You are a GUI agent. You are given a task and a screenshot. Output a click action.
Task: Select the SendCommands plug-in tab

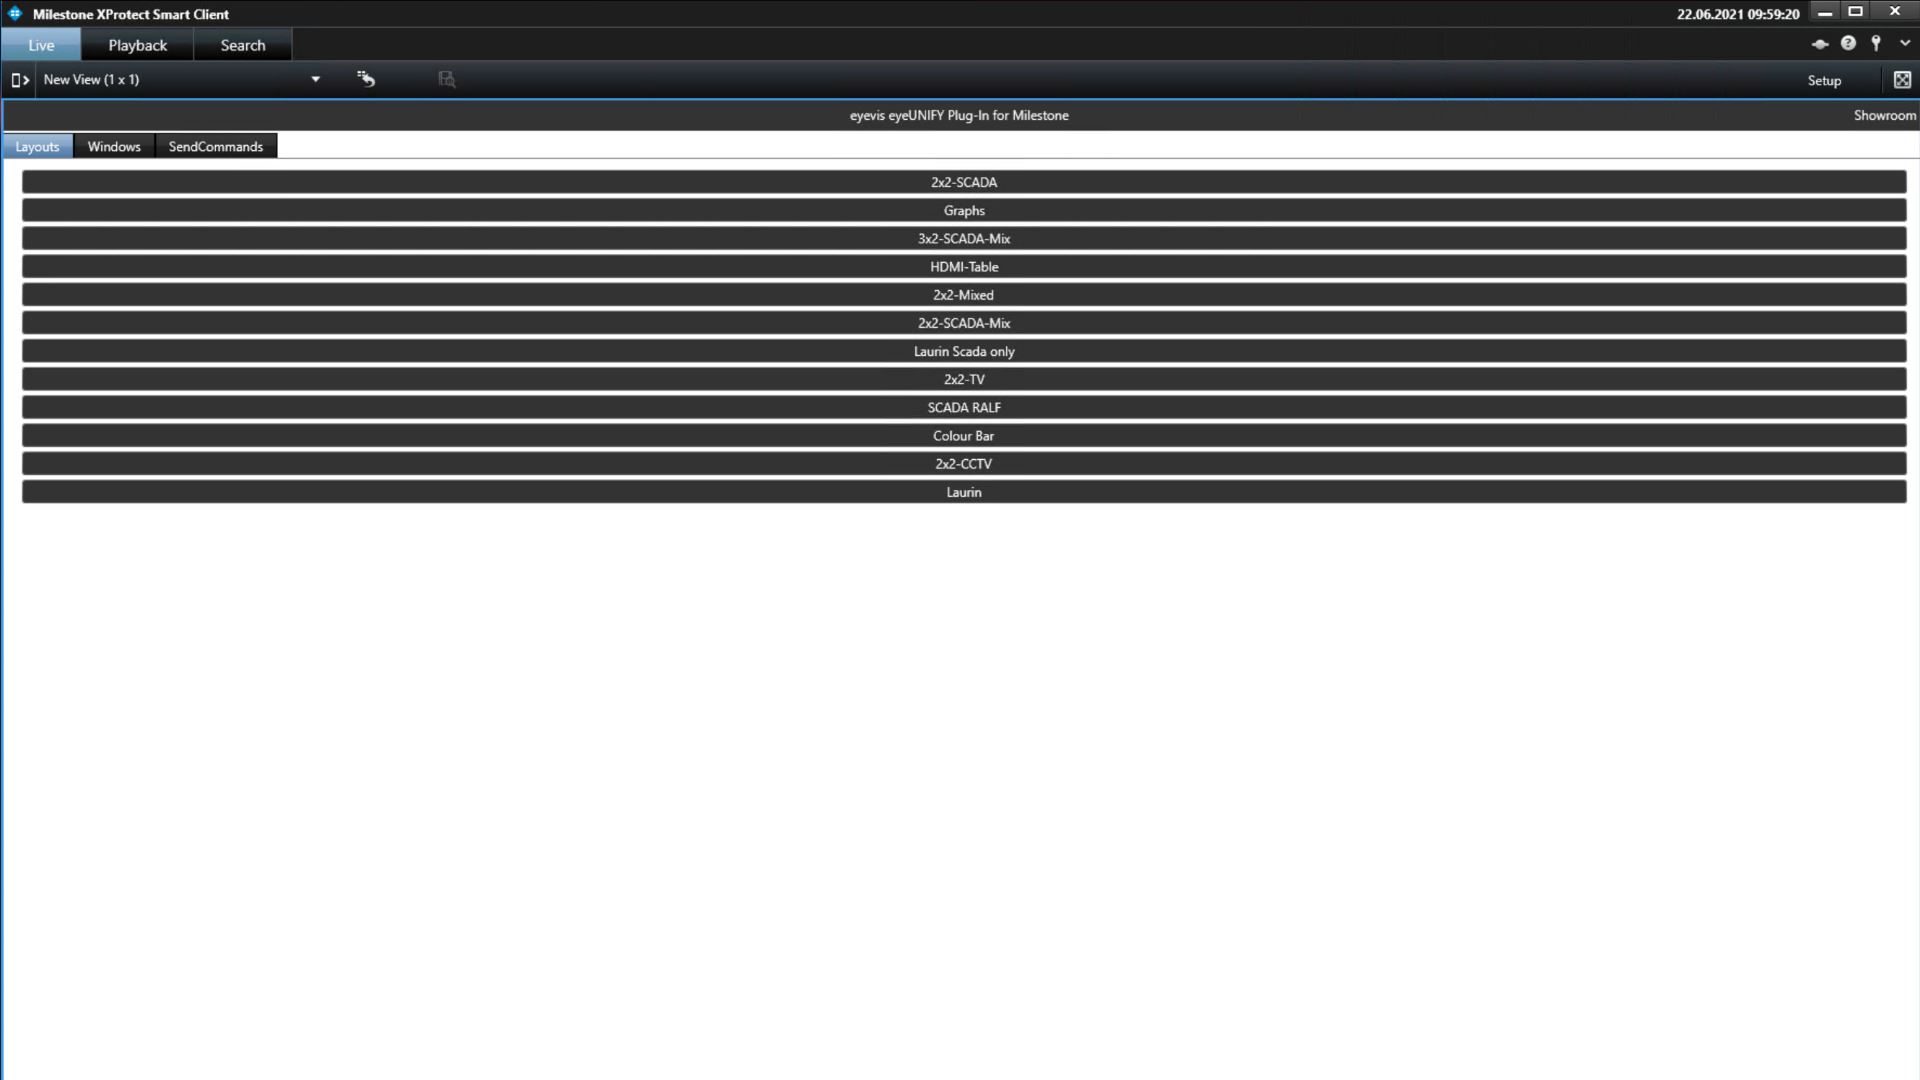point(216,146)
